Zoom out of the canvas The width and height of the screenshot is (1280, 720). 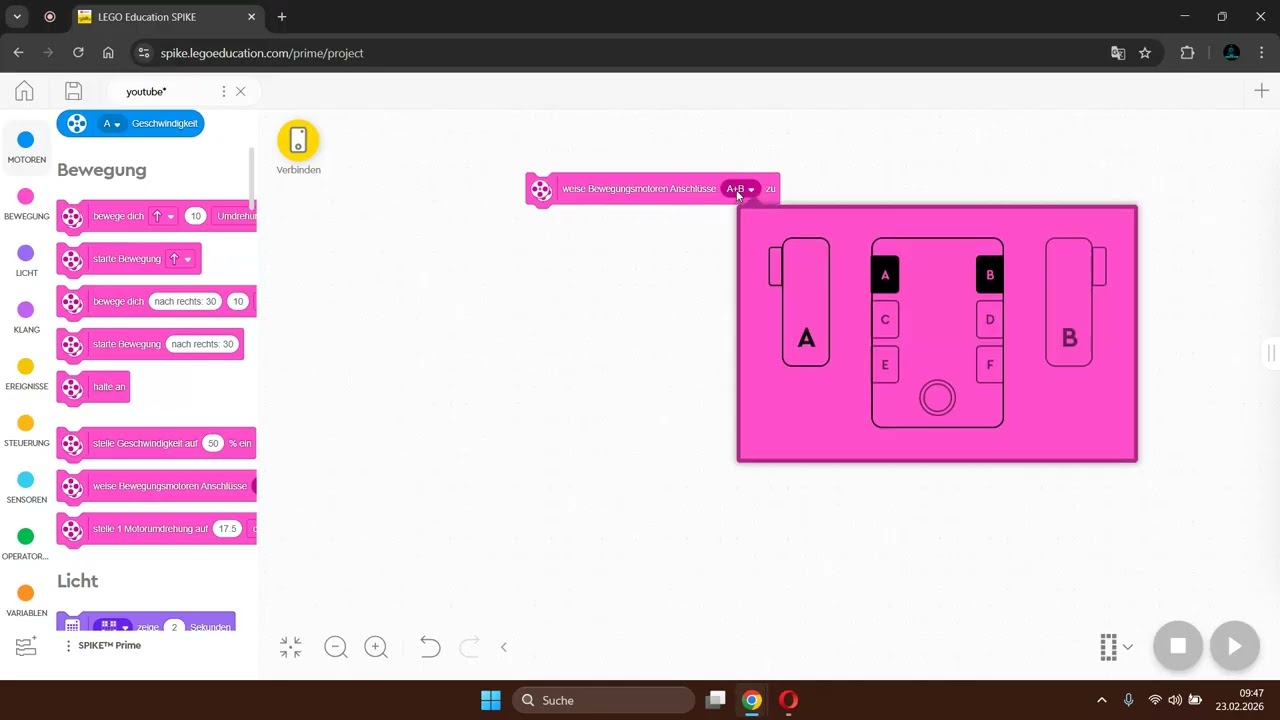click(336, 647)
